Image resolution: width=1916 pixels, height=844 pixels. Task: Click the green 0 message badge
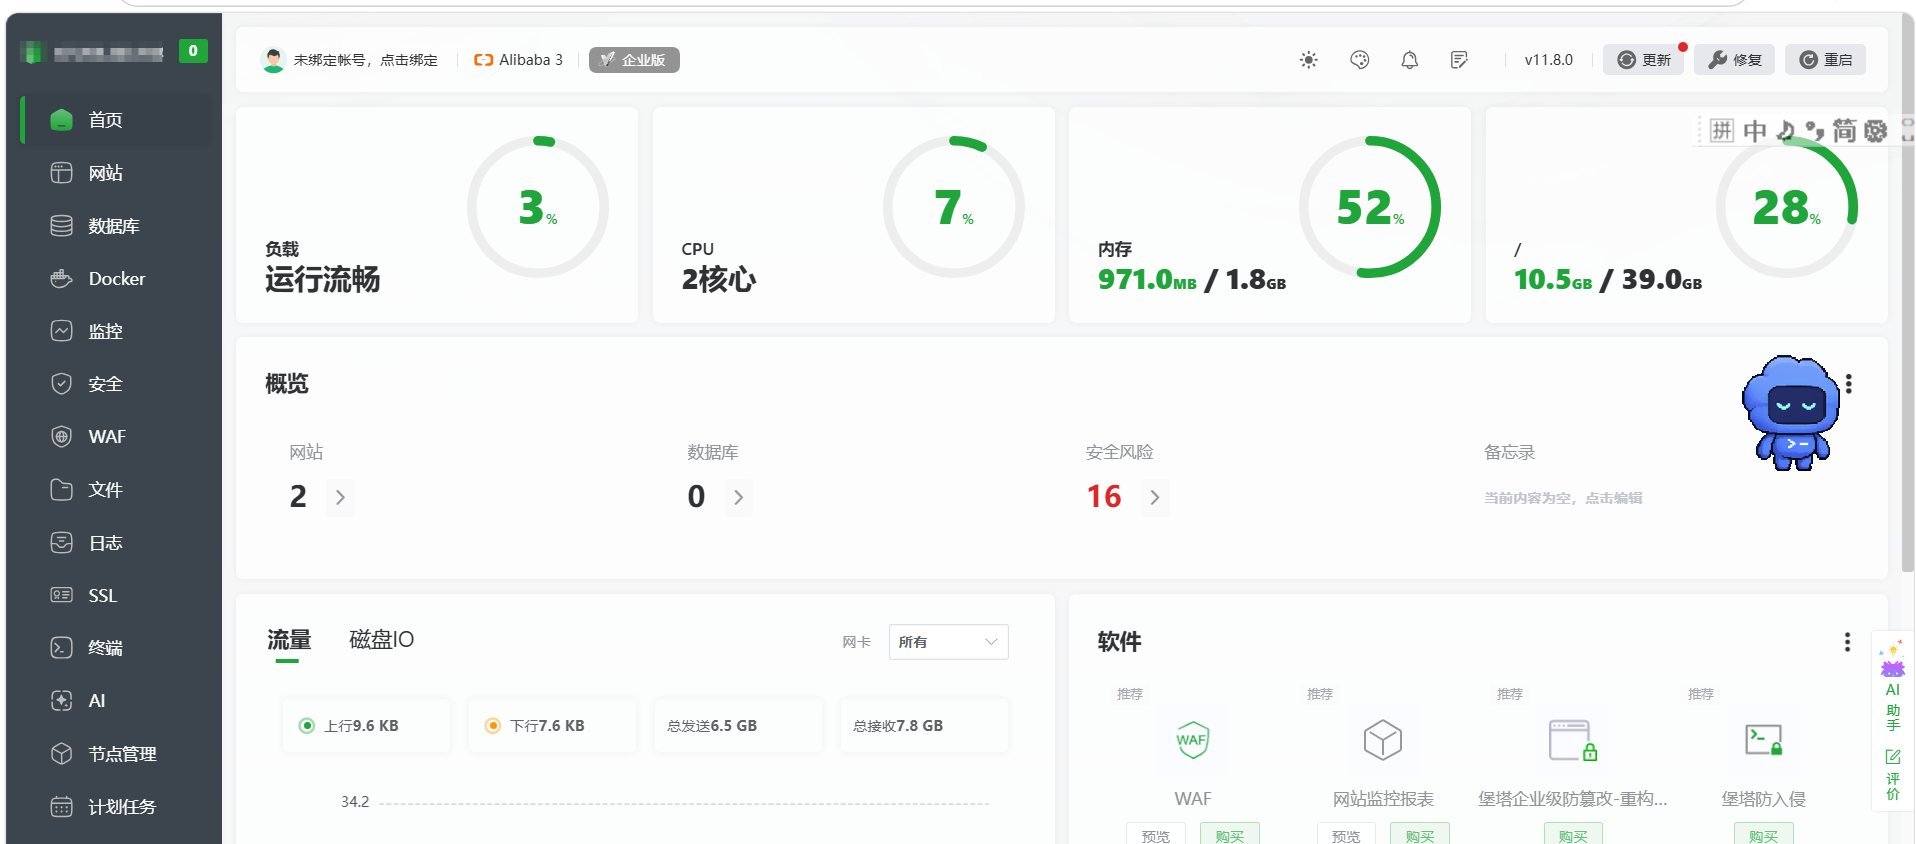193,51
